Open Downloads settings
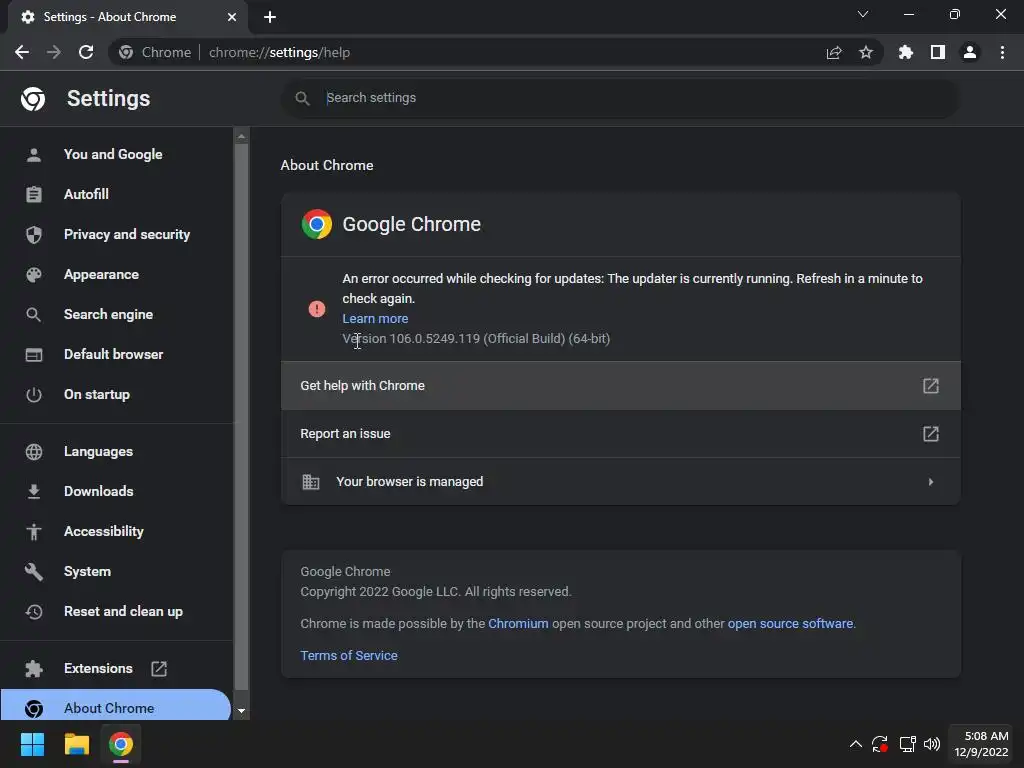The image size is (1024, 768). point(99,491)
